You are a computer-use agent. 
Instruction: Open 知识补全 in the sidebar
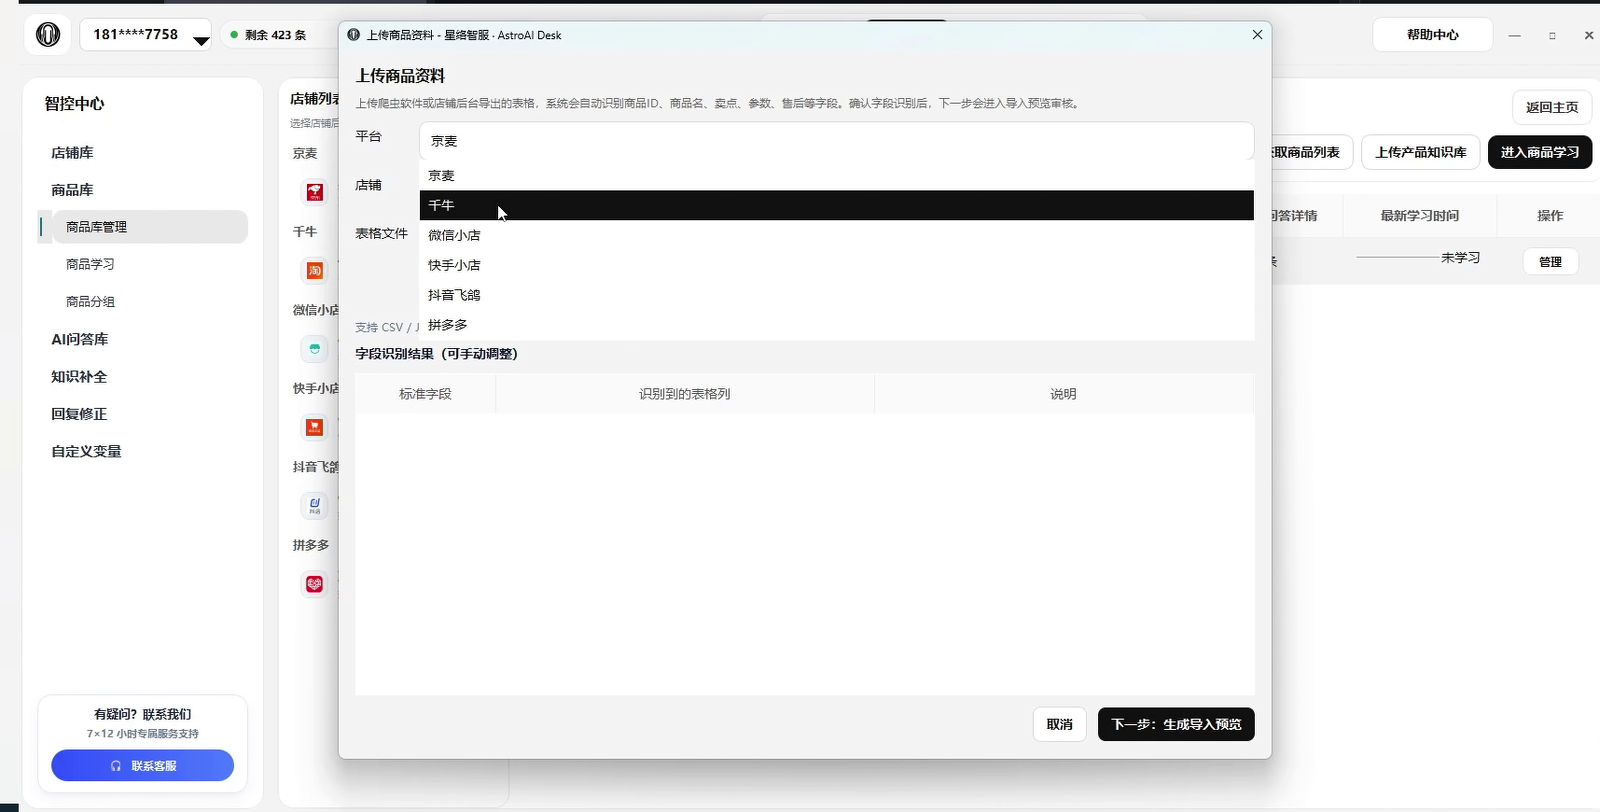click(79, 377)
